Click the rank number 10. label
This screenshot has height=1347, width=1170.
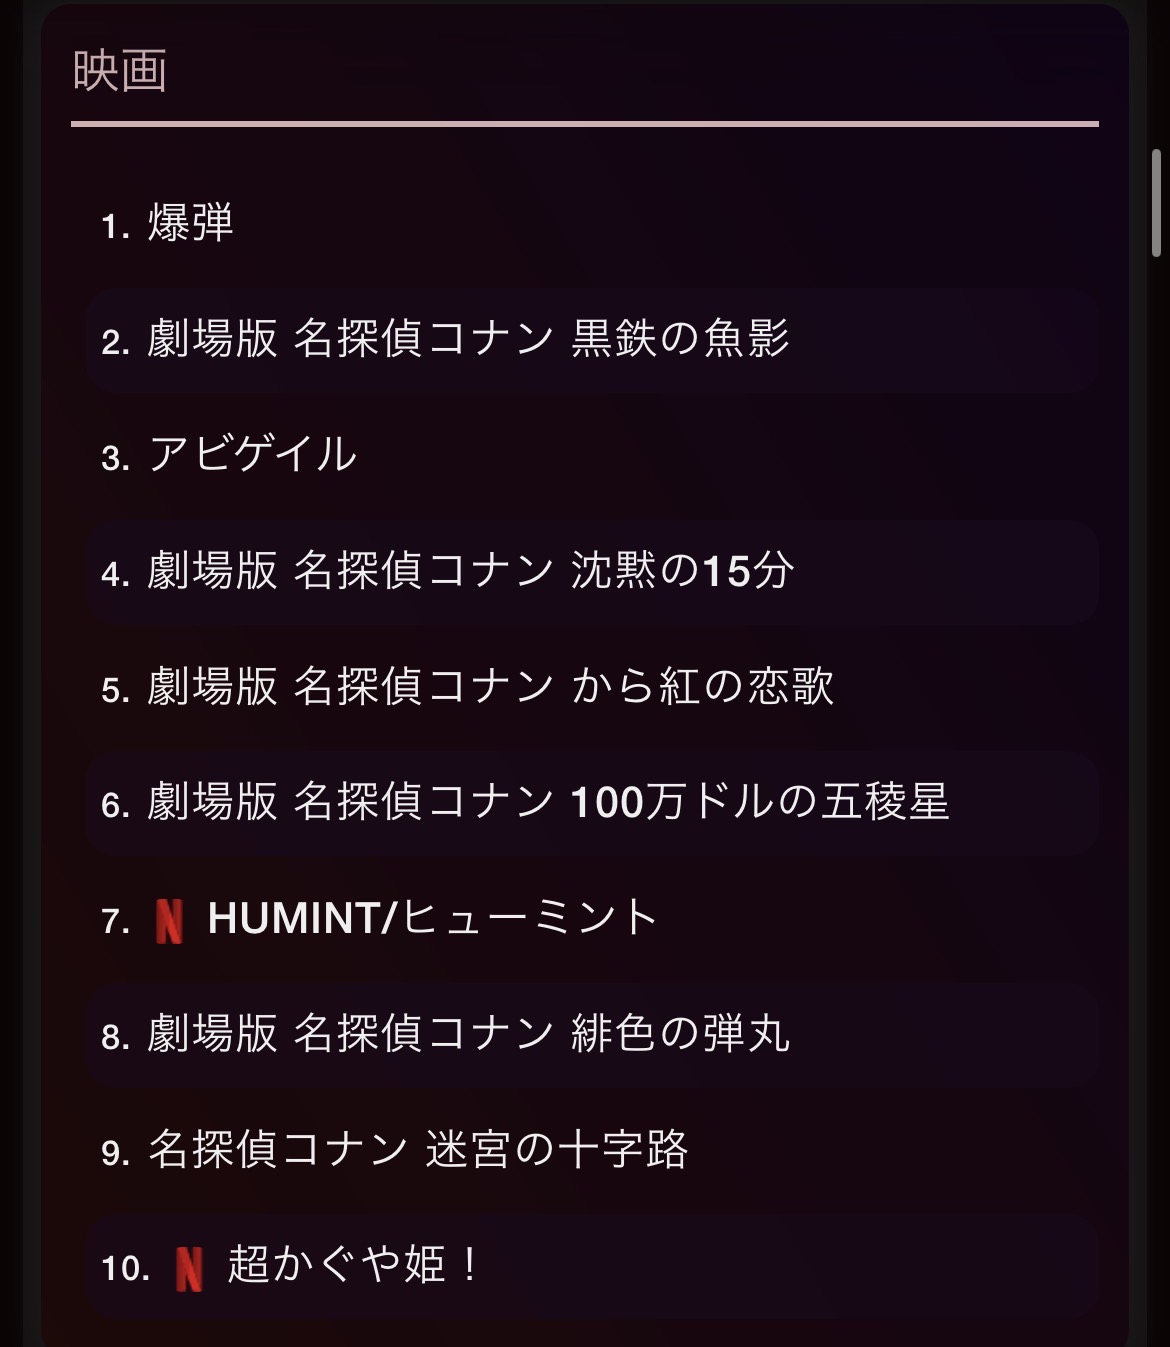point(125,1269)
